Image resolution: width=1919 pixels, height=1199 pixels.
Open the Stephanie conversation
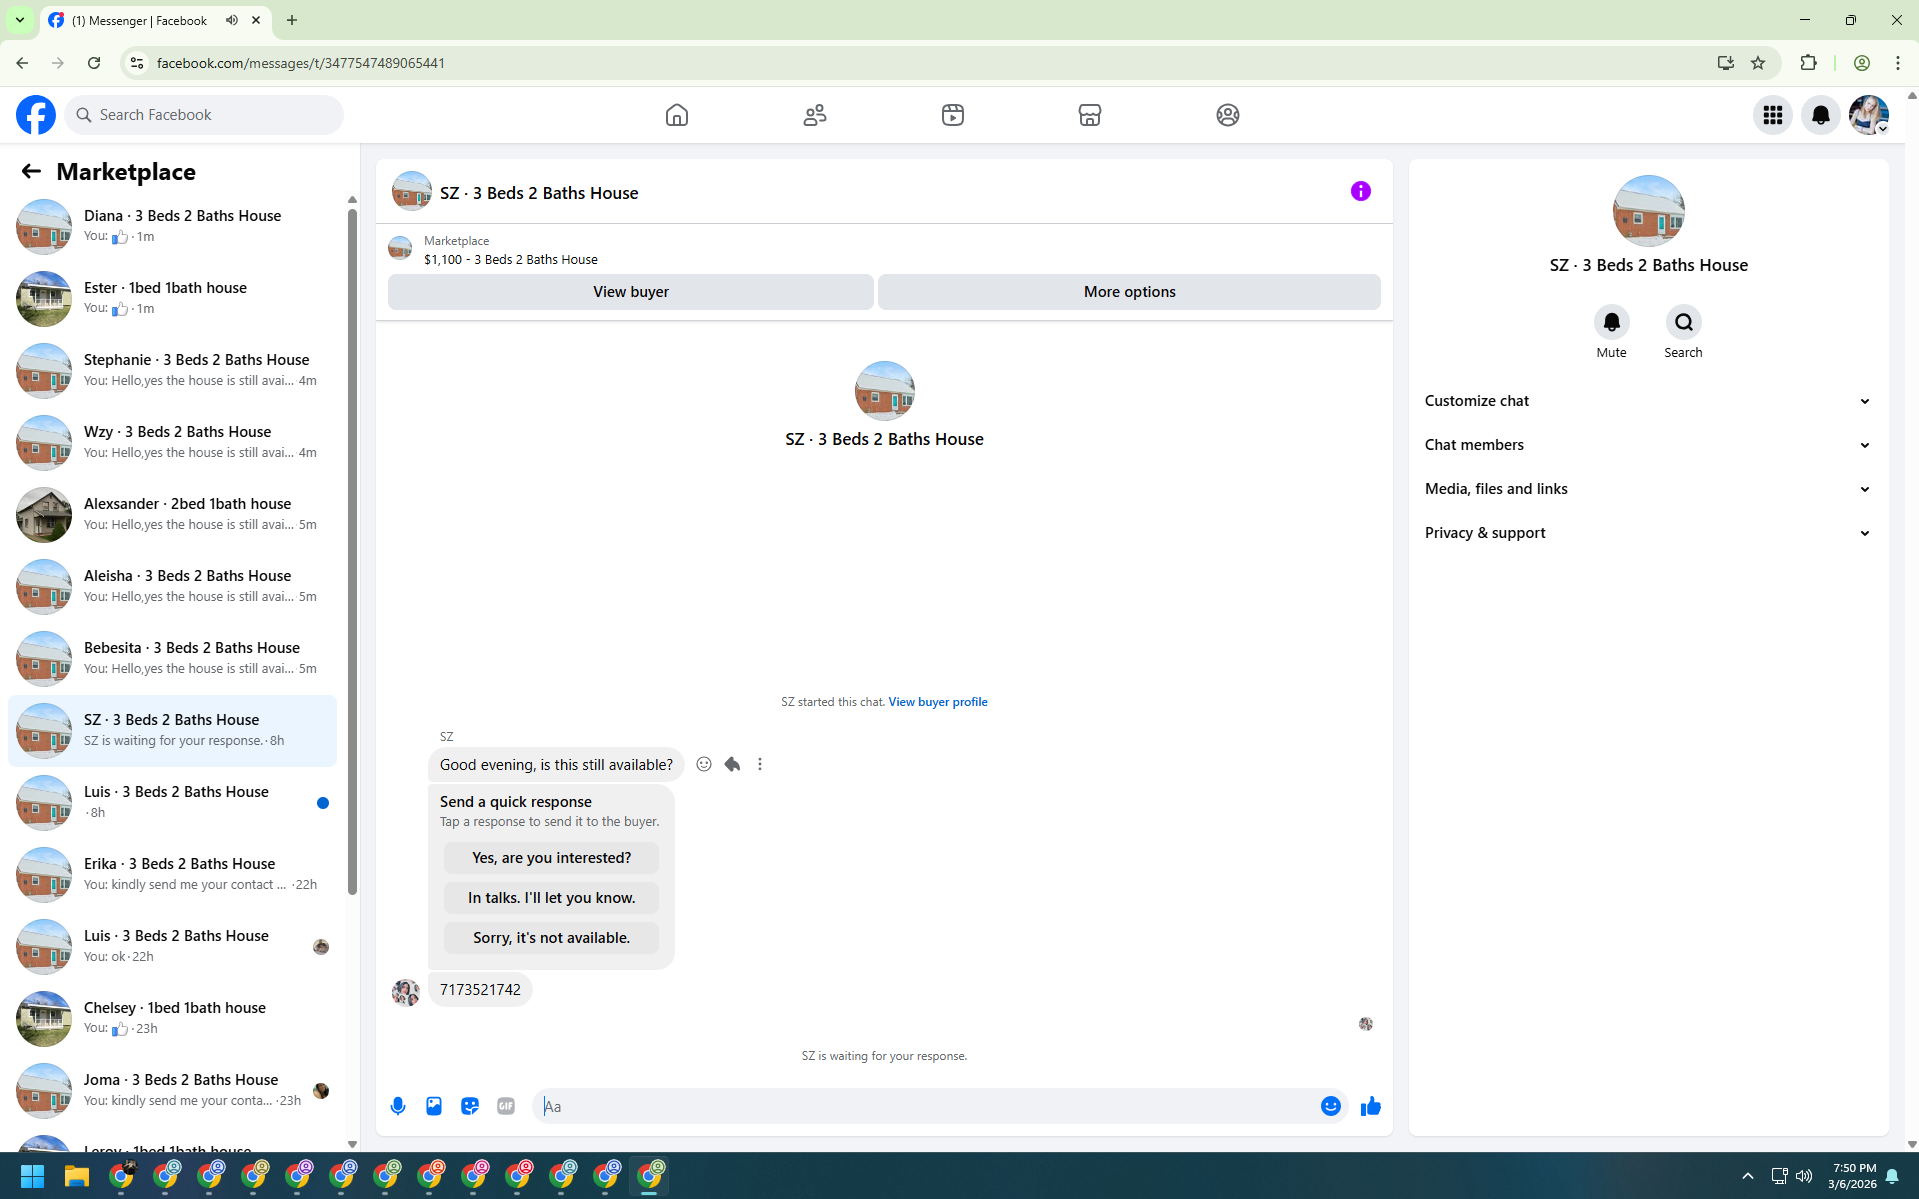[x=172, y=370]
